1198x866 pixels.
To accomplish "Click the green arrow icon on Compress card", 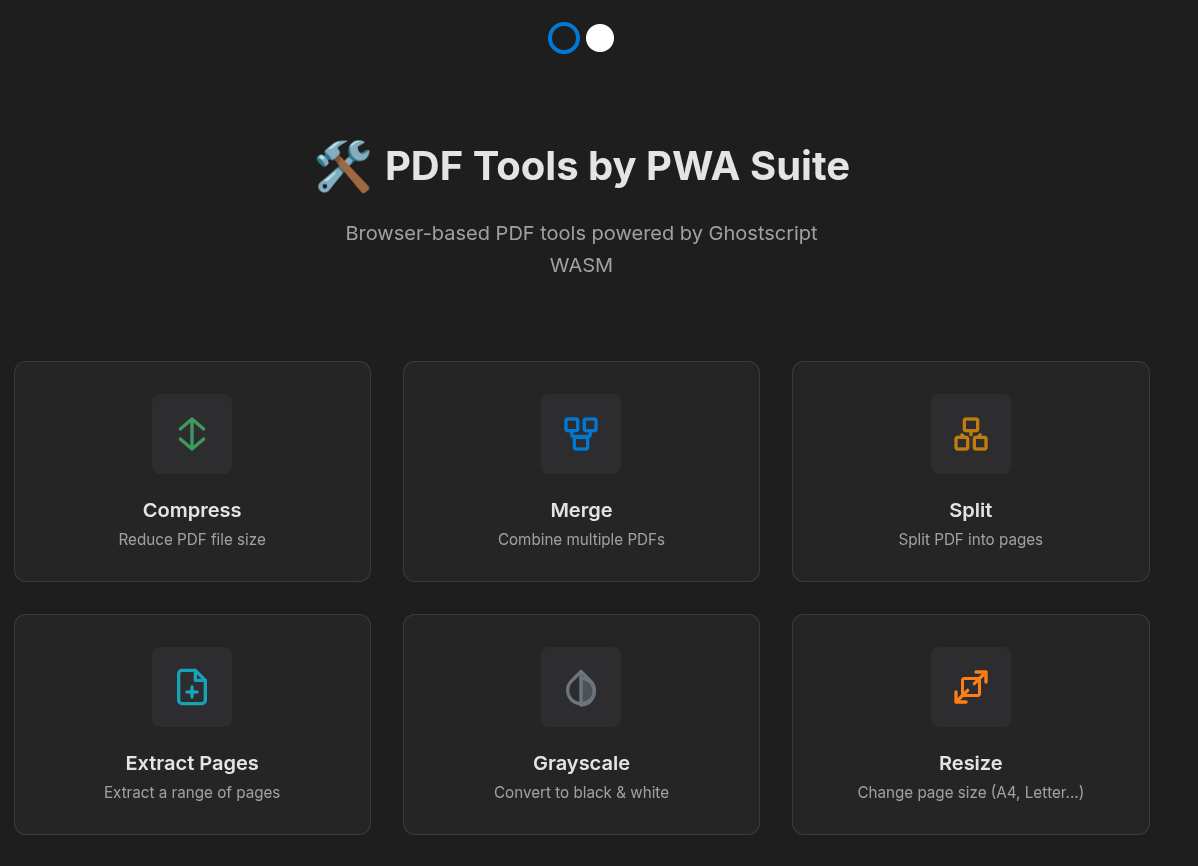I will 192,433.
